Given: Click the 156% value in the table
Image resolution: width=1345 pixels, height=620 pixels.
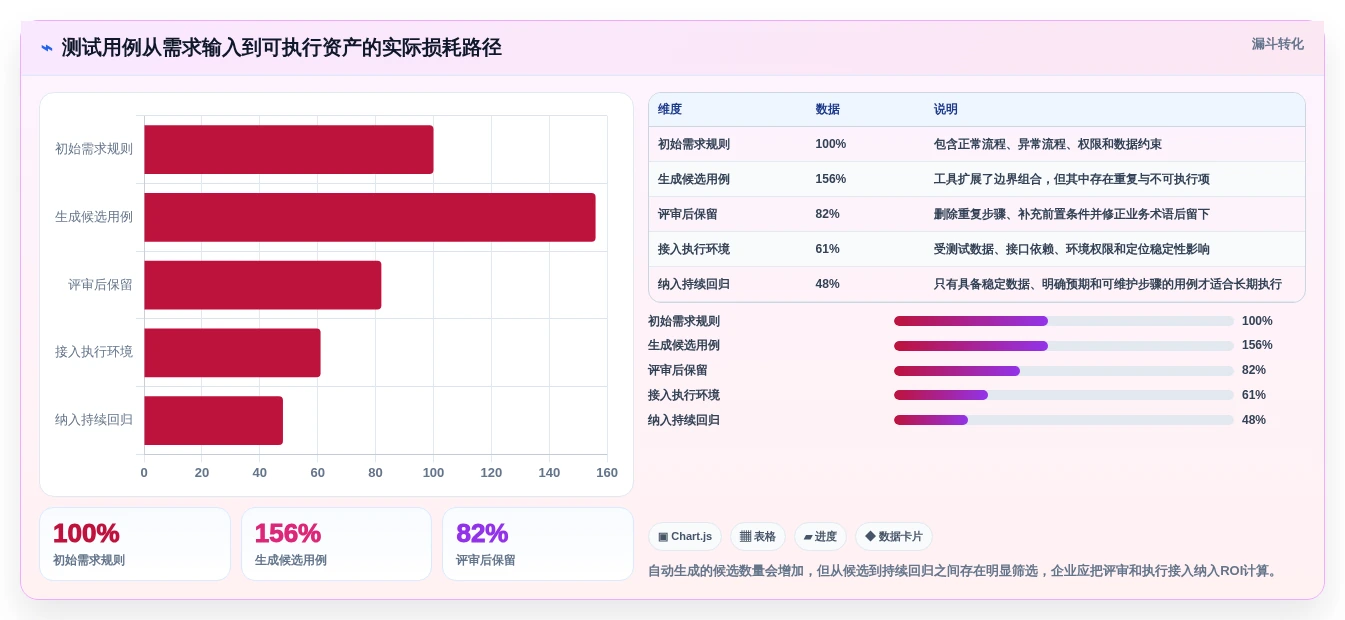Looking at the screenshot, I should [x=831, y=179].
